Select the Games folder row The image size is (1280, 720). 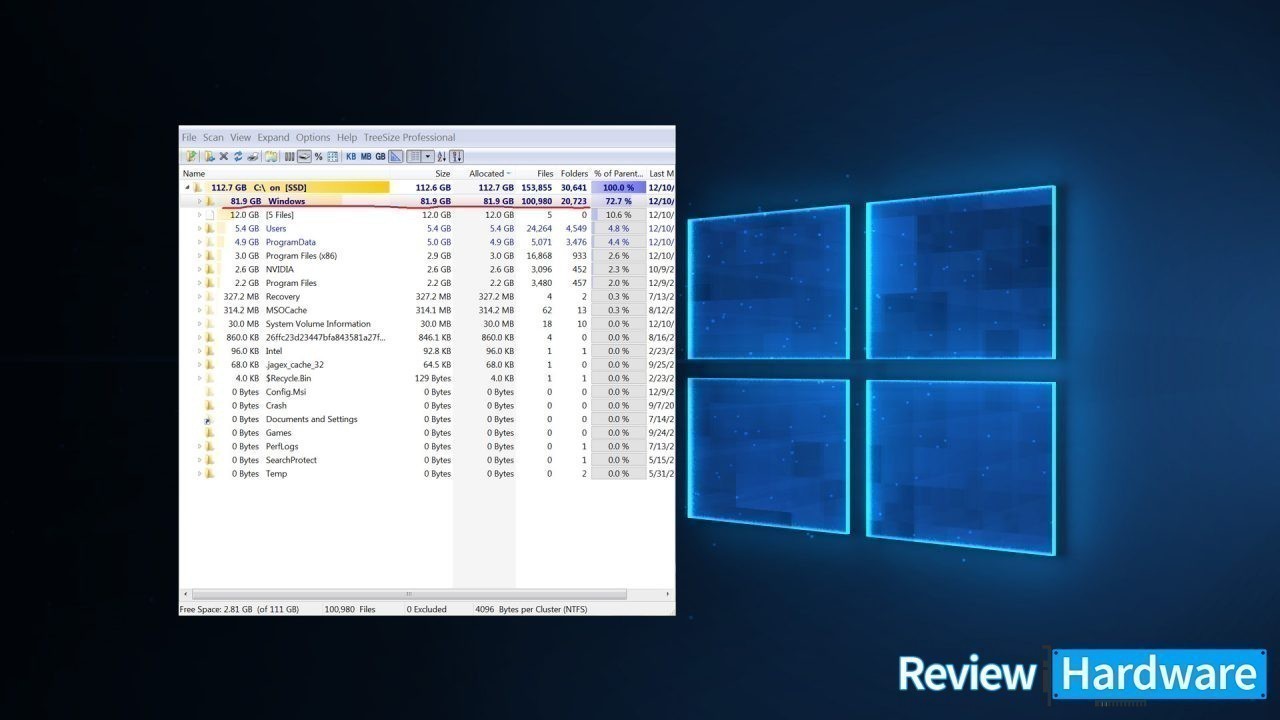[x=427, y=433]
